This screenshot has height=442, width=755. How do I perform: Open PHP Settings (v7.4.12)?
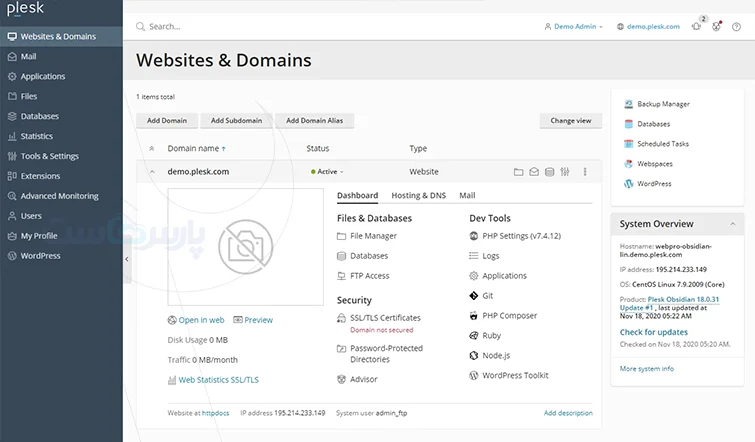tap(515, 236)
